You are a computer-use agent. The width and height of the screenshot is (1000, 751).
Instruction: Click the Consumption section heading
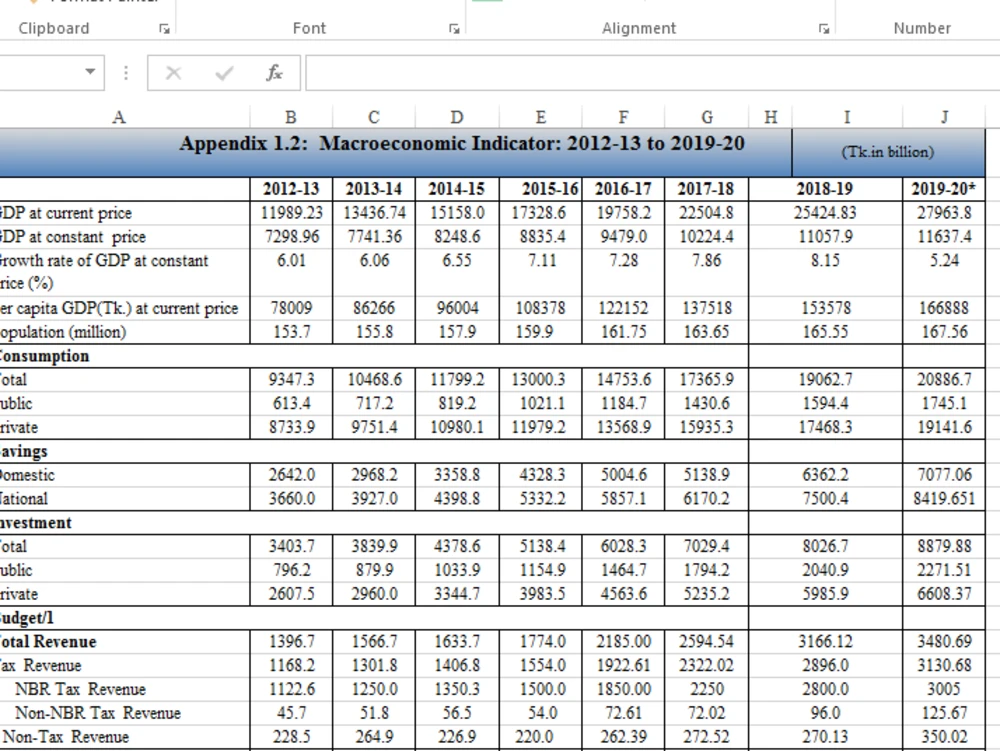[x=43, y=356]
